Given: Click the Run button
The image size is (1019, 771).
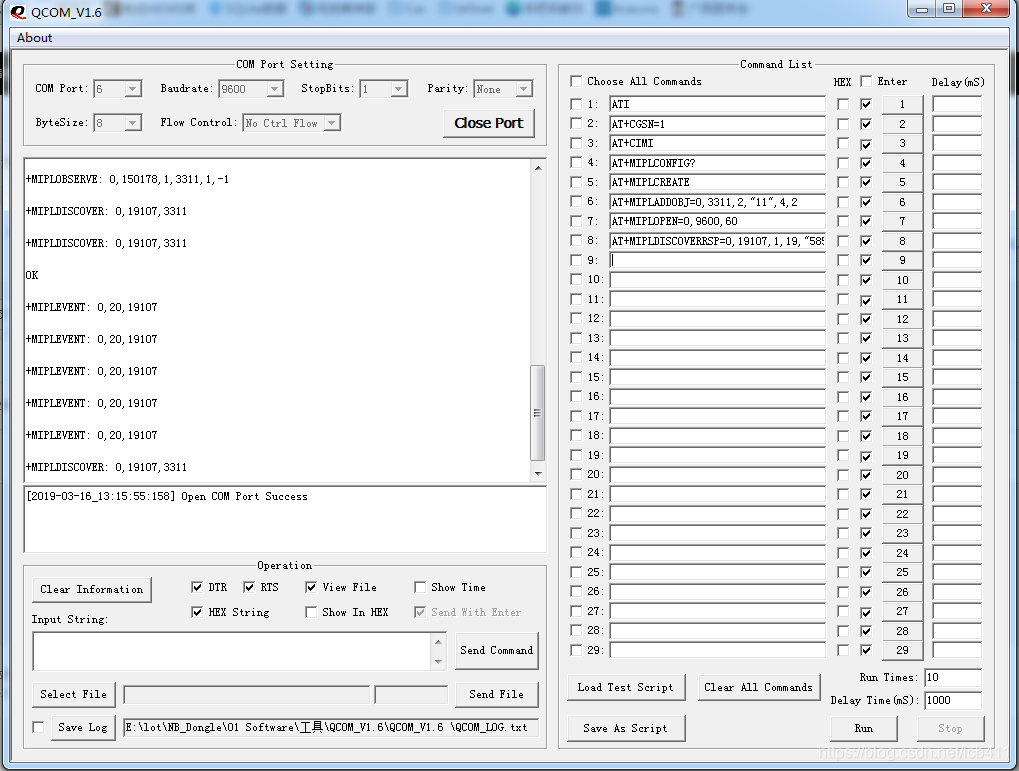Looking at the screenshot, I should [864, 728].
